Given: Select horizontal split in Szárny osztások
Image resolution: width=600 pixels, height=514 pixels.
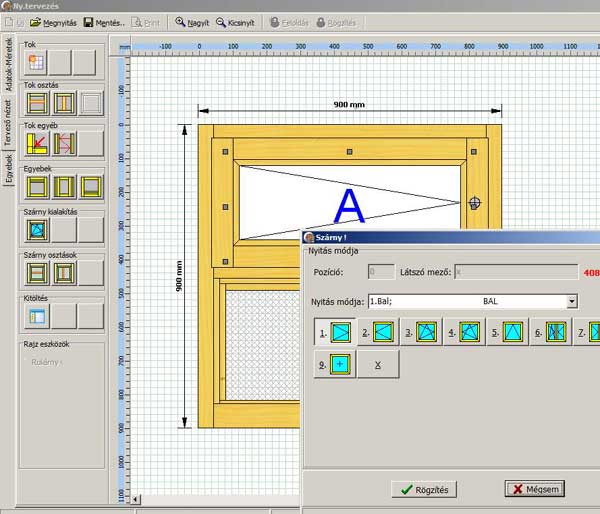Looking at the screenshot, I should [x=37, y=273].
